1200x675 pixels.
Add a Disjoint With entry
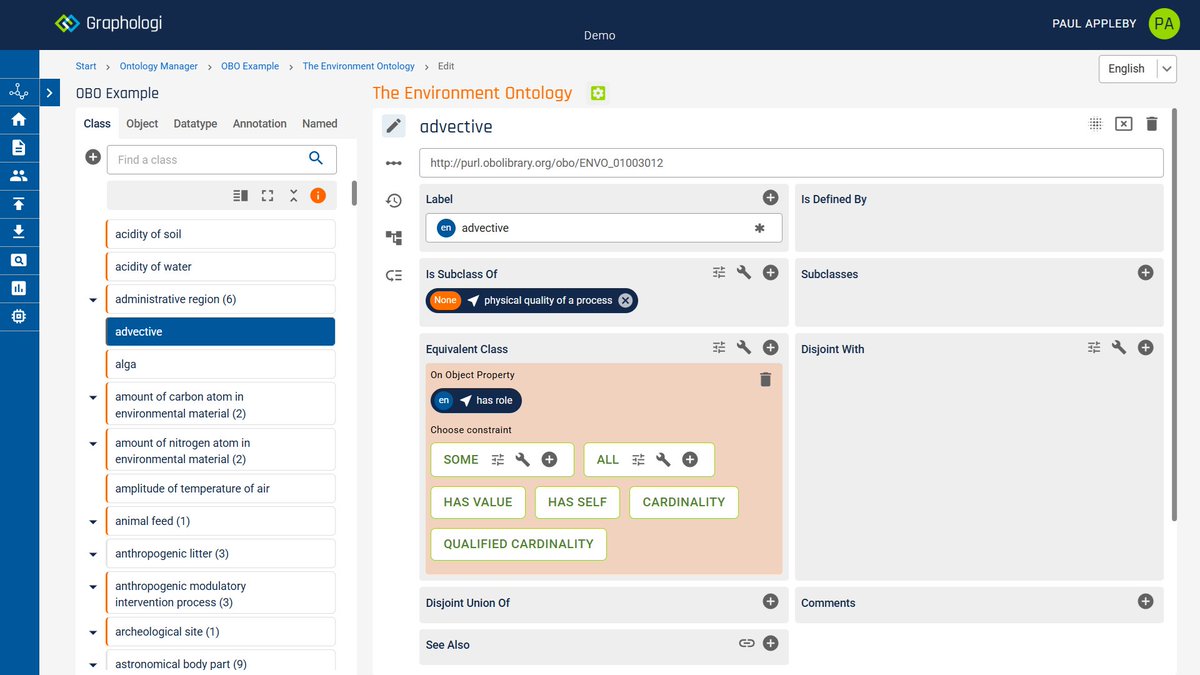pyautogui.click(x=1146, y=347)
